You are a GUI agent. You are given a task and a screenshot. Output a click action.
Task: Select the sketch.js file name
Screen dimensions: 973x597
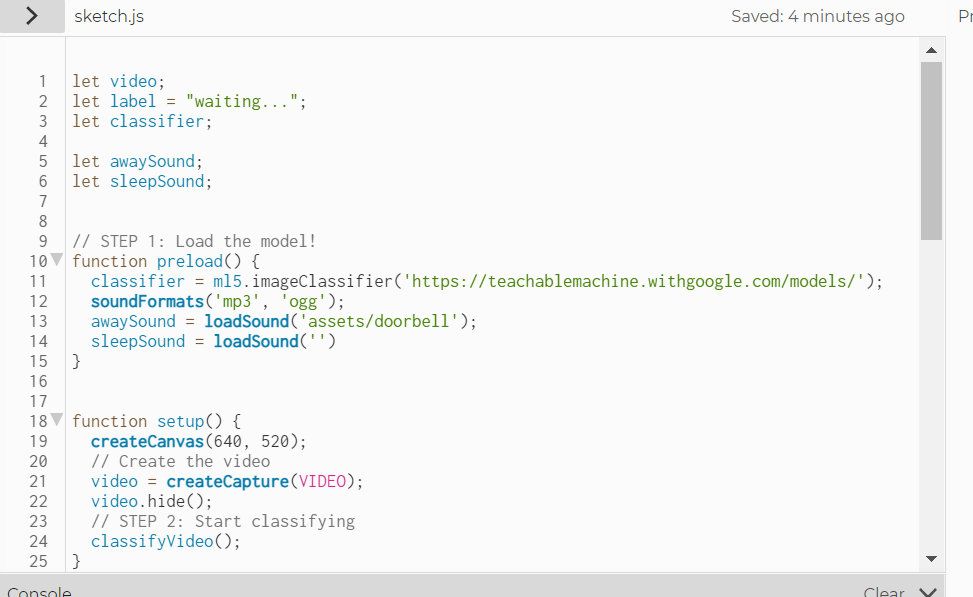click(109, 16)
